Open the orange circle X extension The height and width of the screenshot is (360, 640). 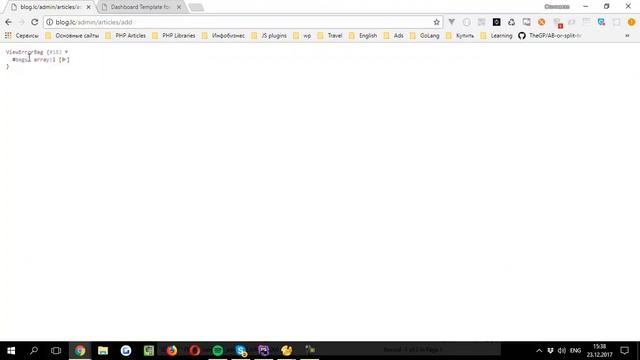(541, 22)
